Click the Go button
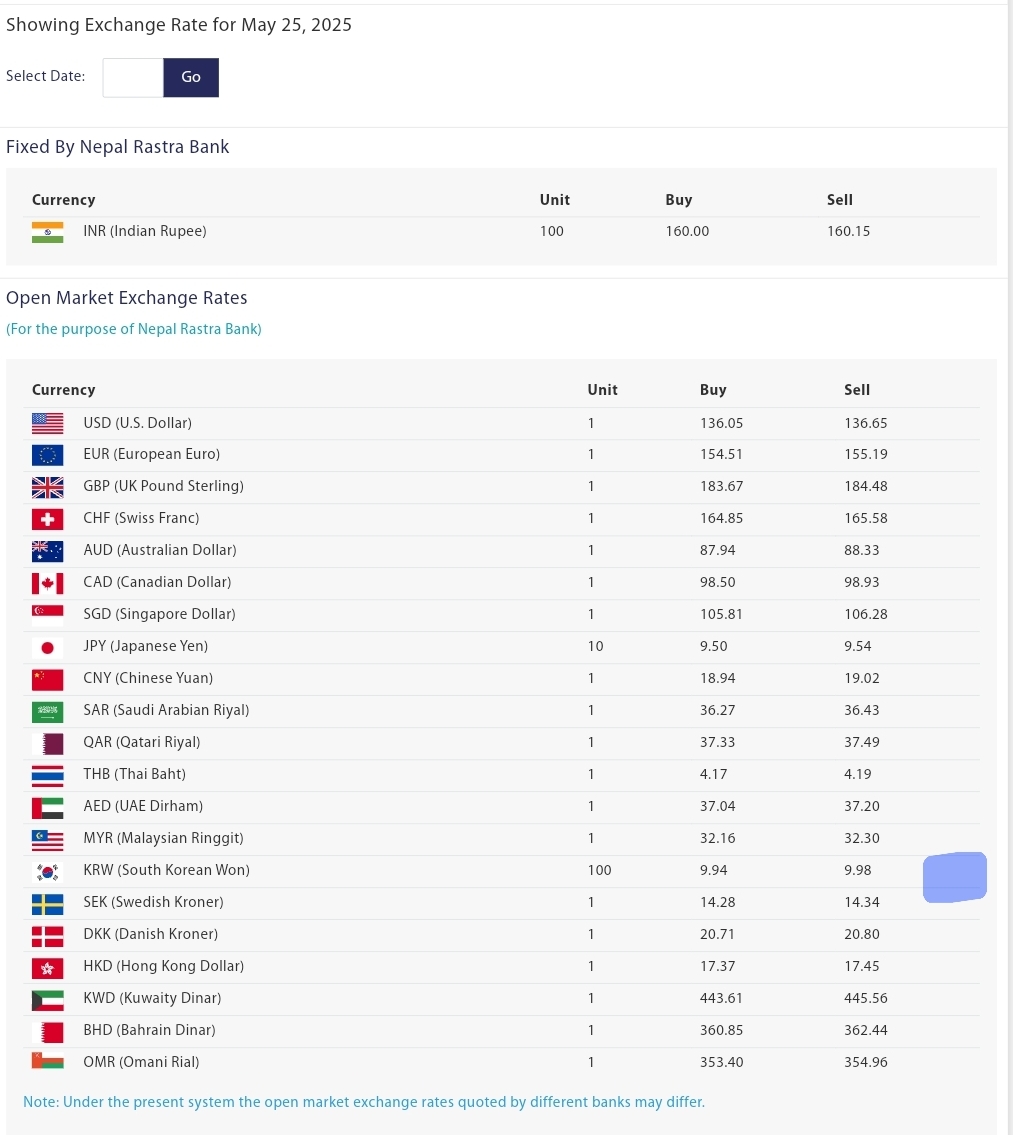 coord(190,77)
